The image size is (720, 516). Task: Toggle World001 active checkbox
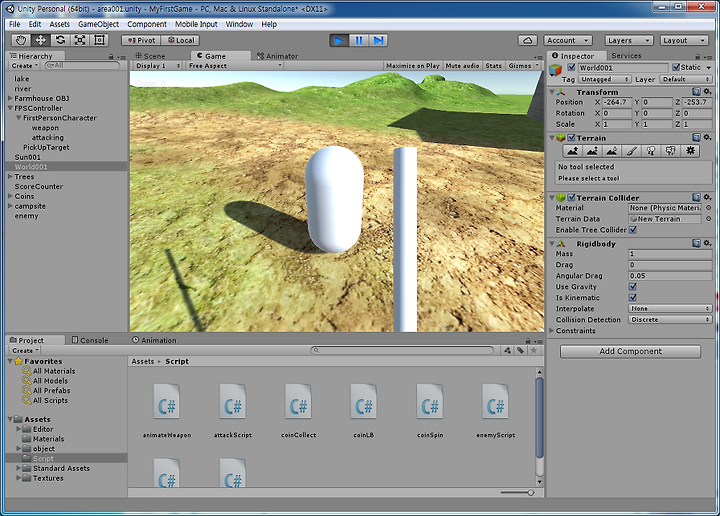pyautogui.click(x=571, y=67)
